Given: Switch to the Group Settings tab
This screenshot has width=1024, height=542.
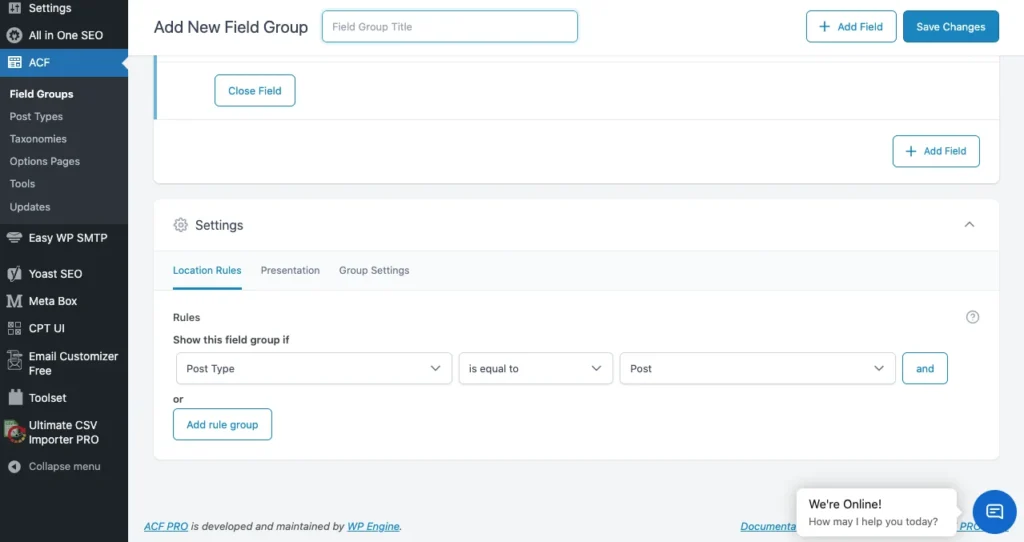Looking at the screenshot, I should click(374, 270).
